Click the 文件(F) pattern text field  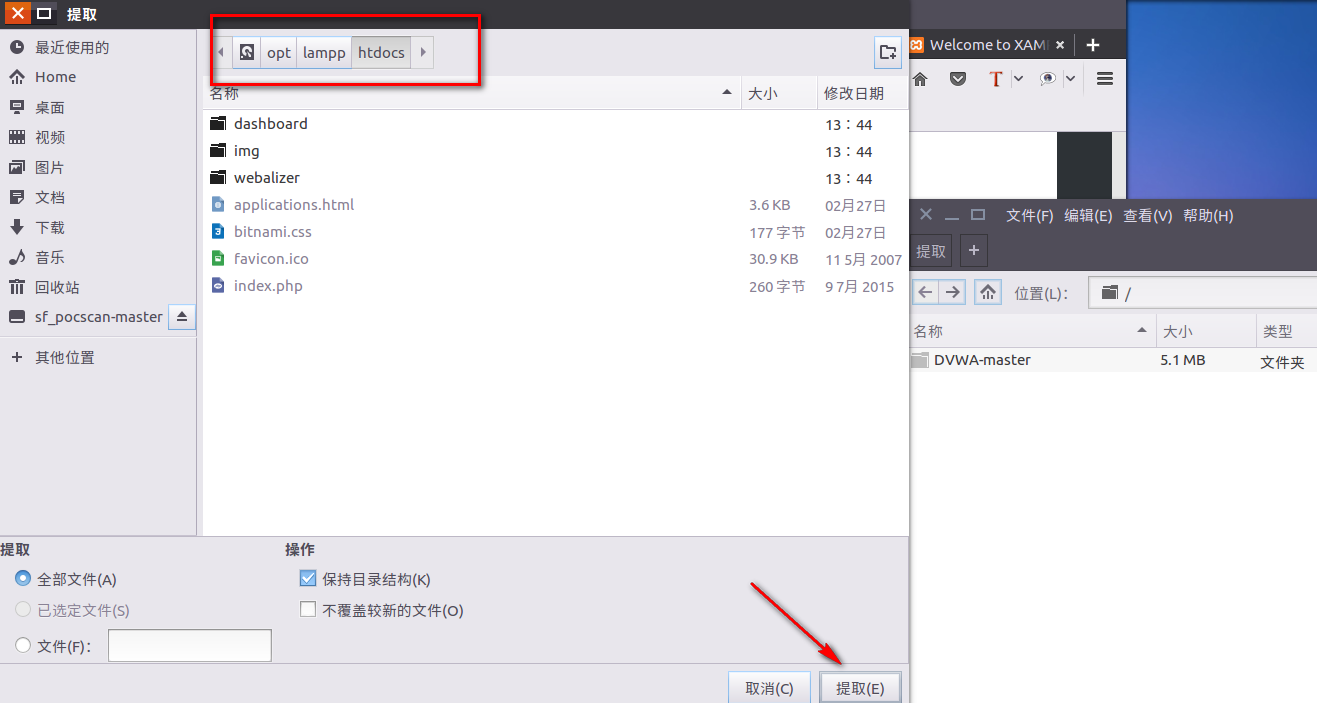tap(190, 646)
